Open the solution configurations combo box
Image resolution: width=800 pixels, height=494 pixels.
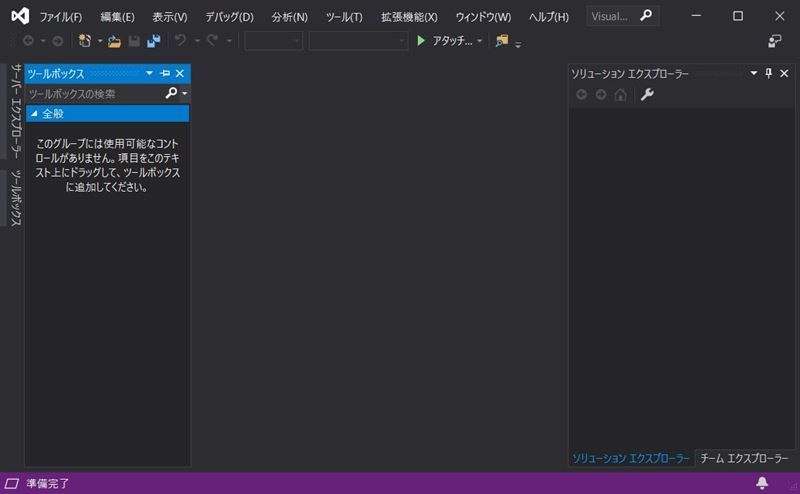tap(273, 41)
